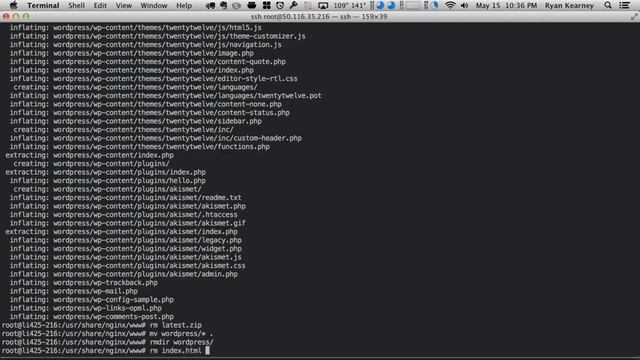
Task: Open the Shell menu
Action: pos(76,5)
